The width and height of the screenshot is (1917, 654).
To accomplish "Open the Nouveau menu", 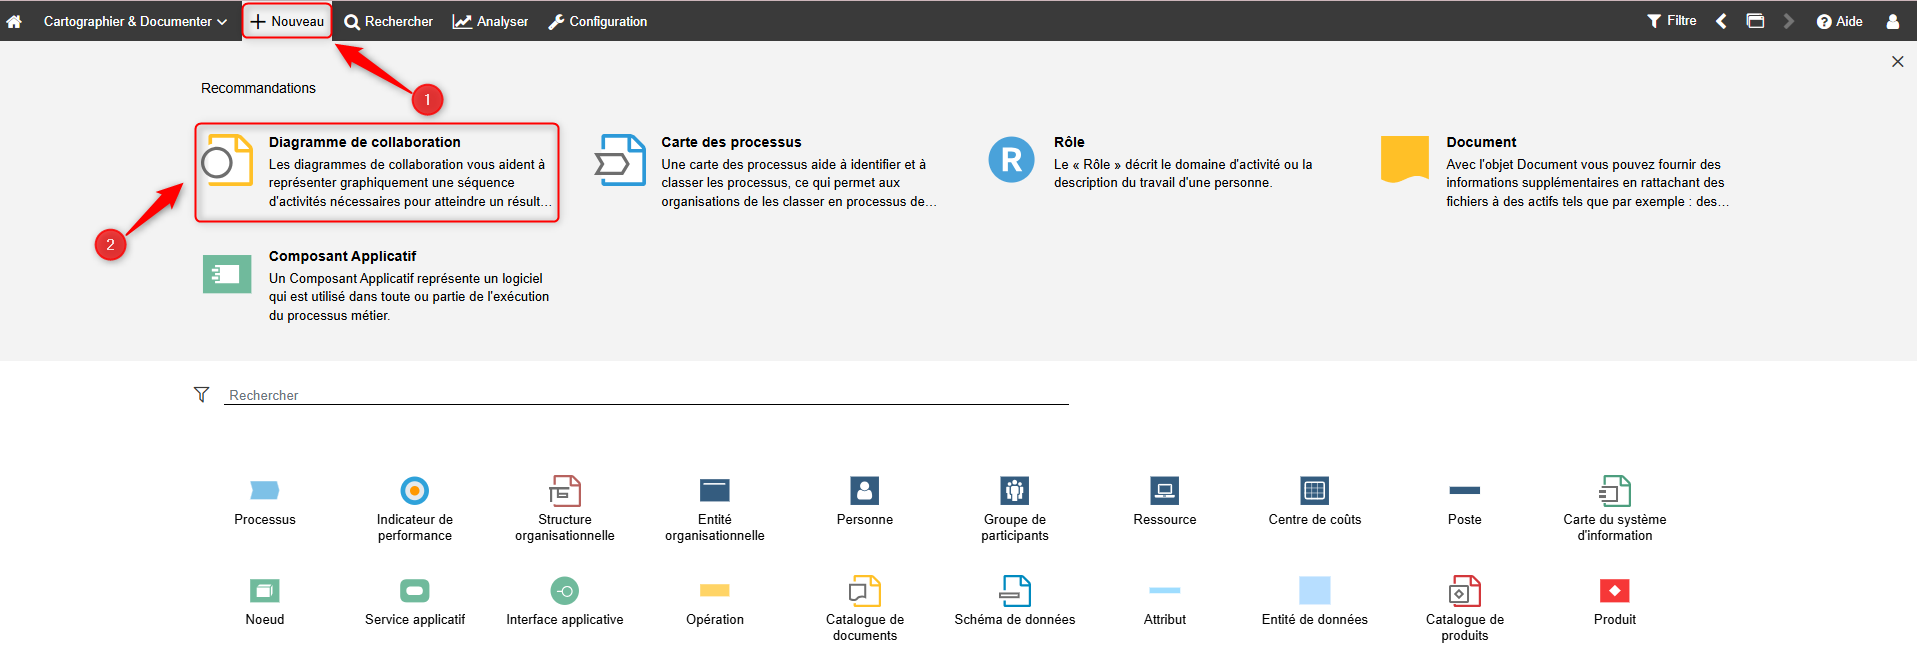I will point(287,21).
